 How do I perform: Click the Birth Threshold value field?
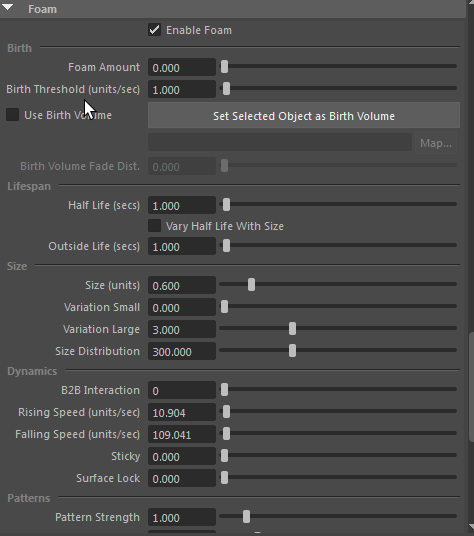tap(182, 89)
